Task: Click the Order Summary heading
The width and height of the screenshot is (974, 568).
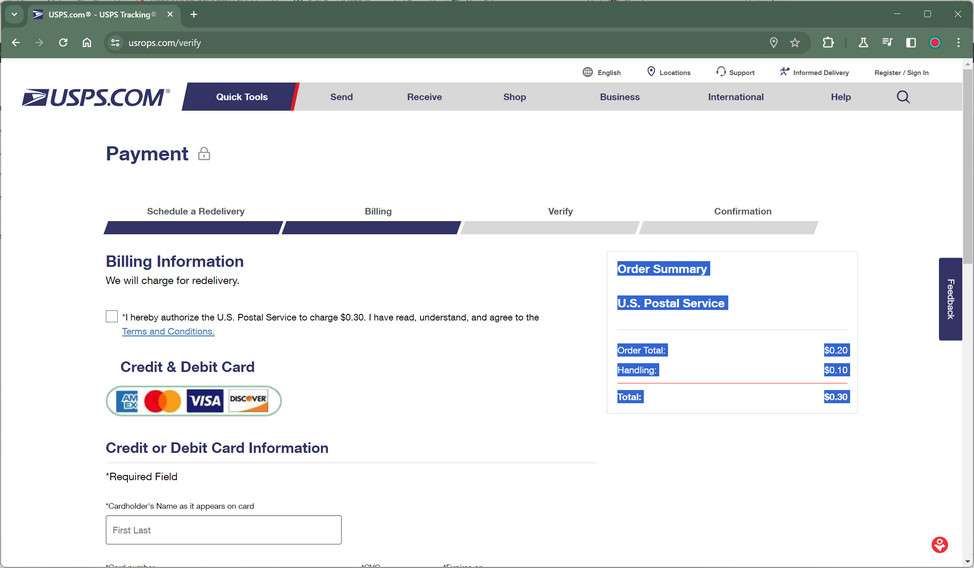Action: (x=663, y=269)
